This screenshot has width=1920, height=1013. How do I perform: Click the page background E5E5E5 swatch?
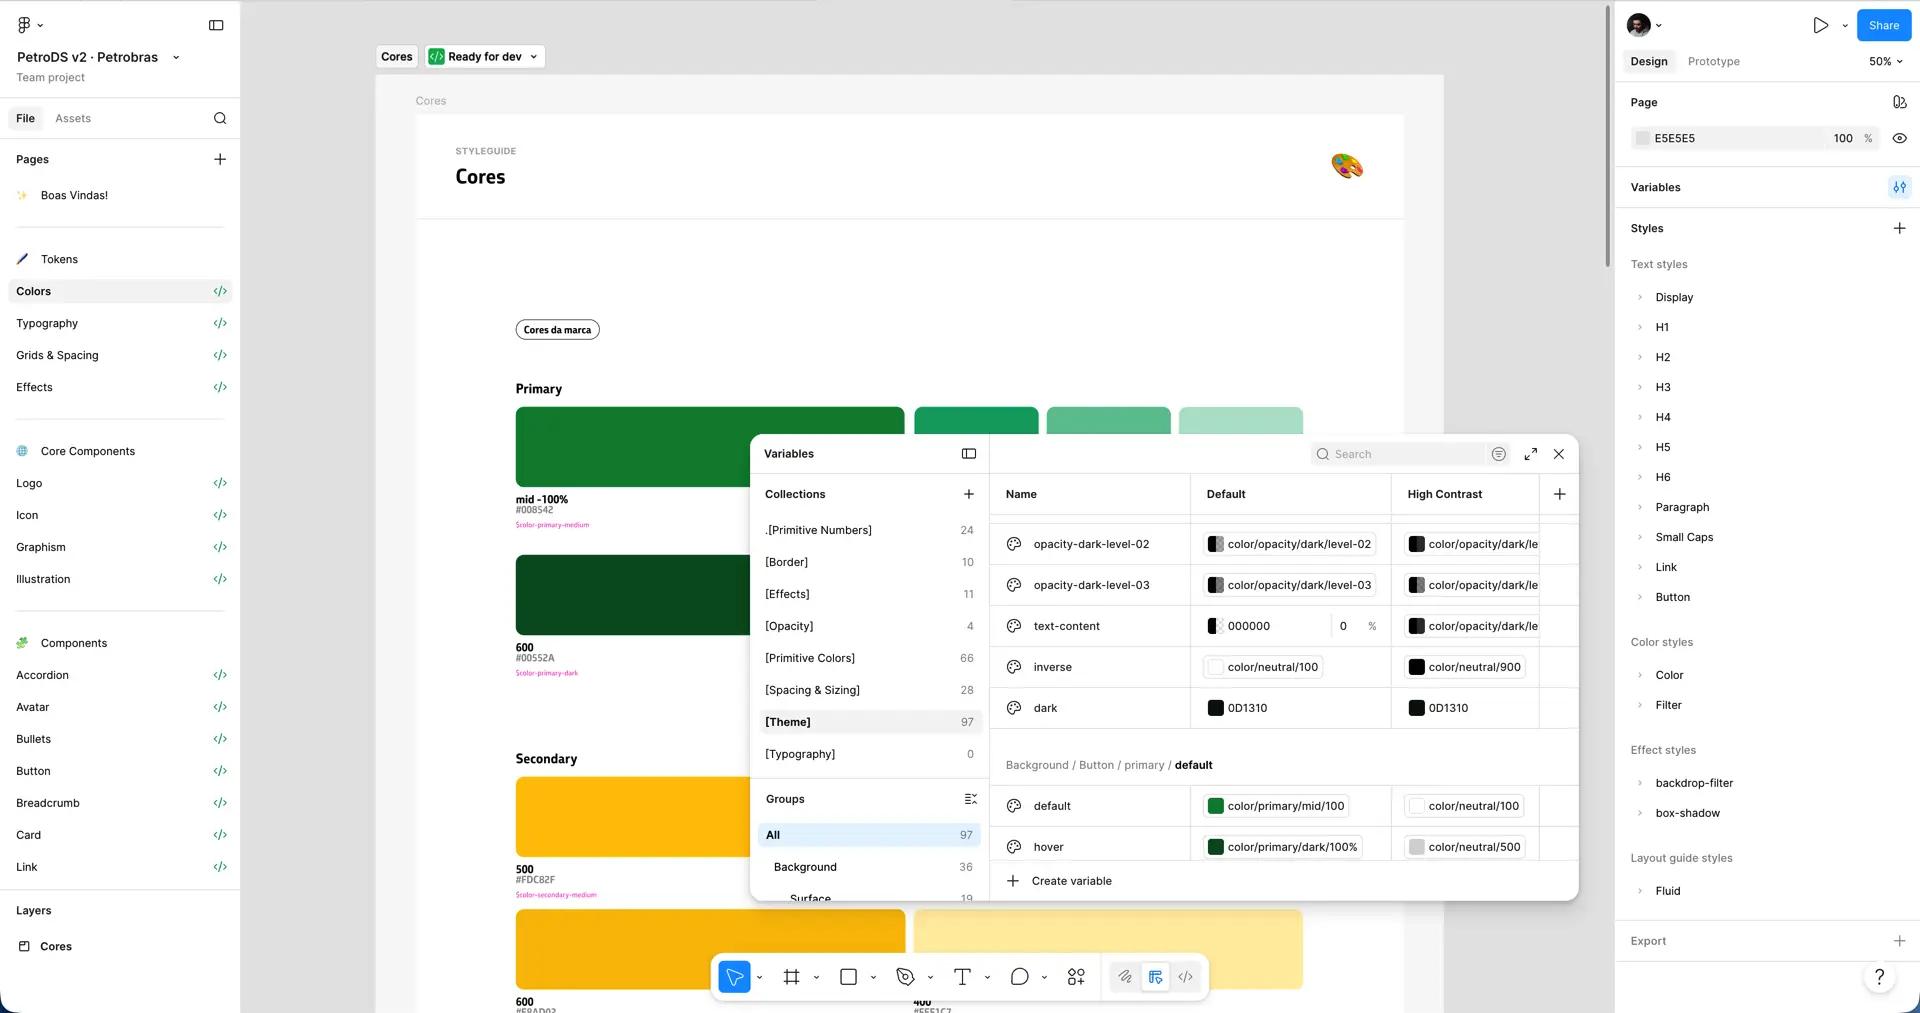tap(1642, 138)
